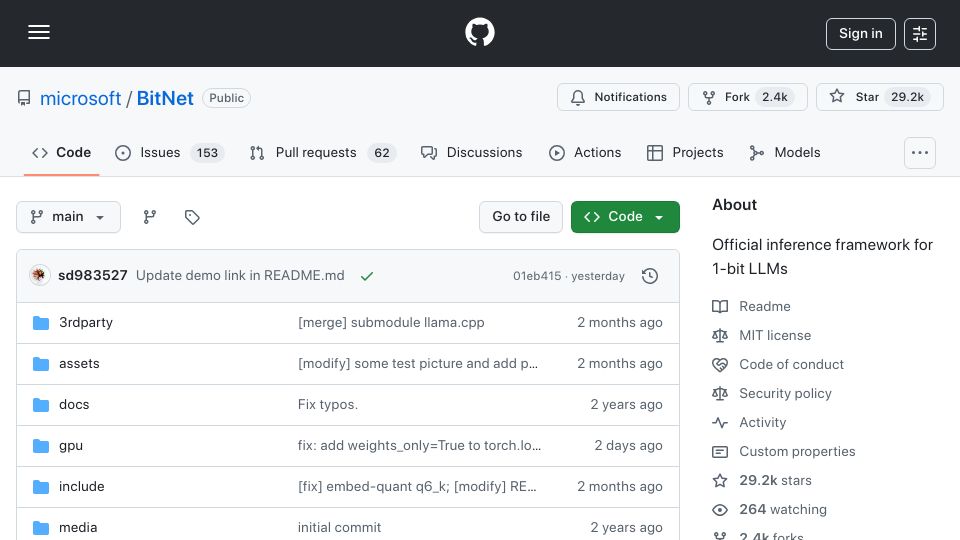Expand the green Code dropdown
The image size is (960, 540).
(625, 217)
